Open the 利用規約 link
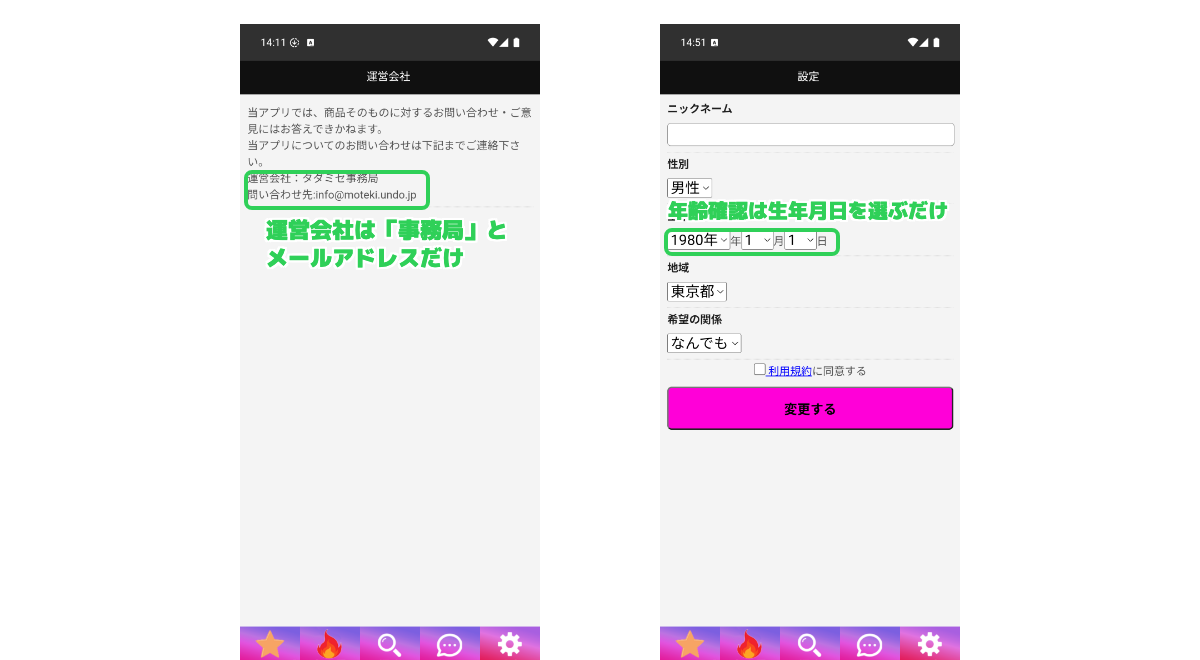The width and height of the screenshot is (1200, 660). [x=789, y=371]
